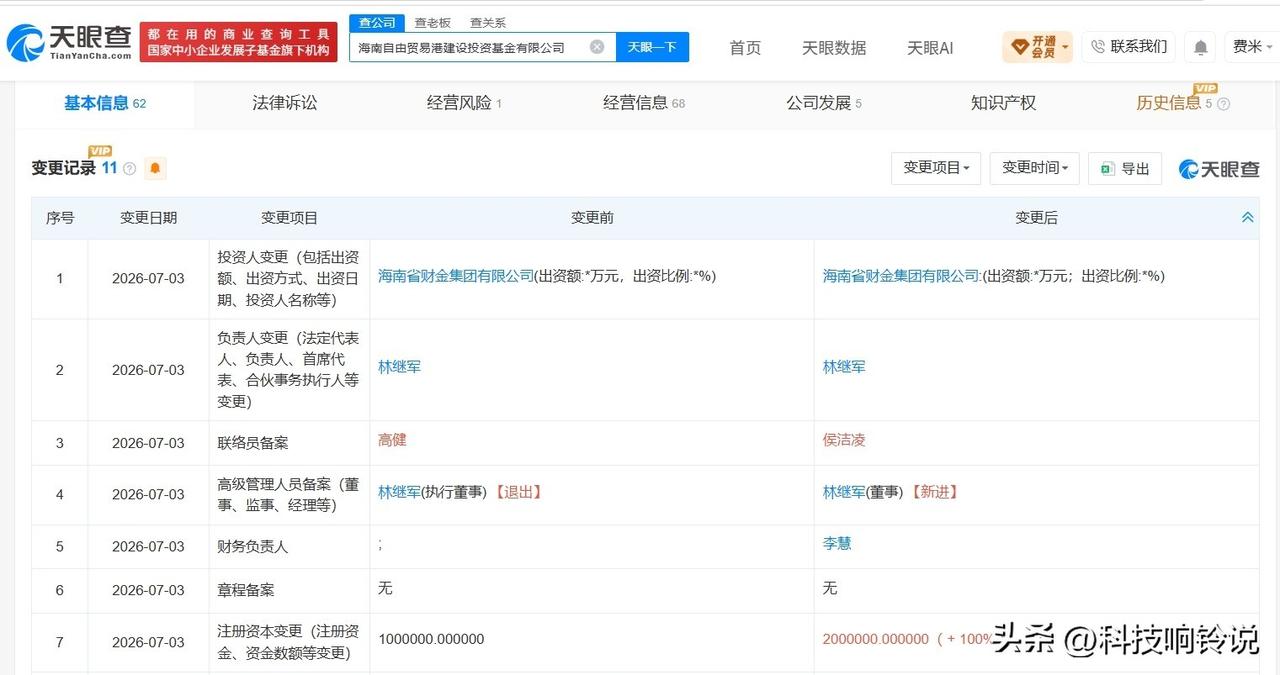This screenshot has width=1280, height=675.
Task: Click the help icon next to 历史信息
Action: 1224,104
